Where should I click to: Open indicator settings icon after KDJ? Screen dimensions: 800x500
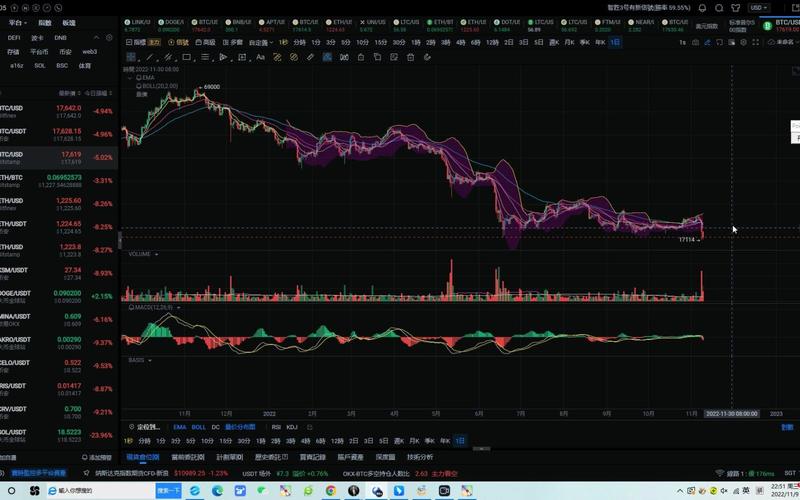click(310, 427)
